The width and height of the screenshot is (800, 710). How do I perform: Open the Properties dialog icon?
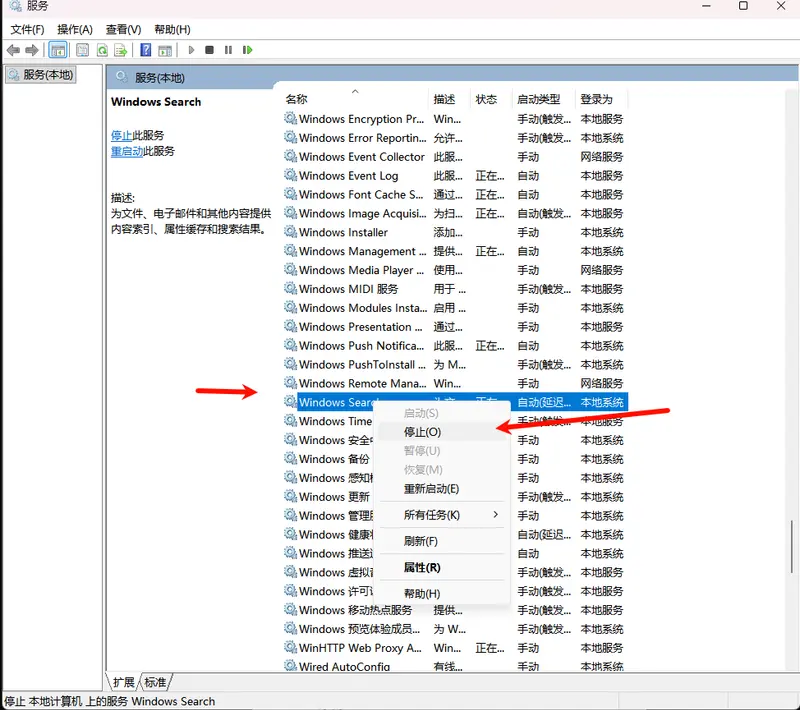pyautogui.click(x=81, y=50)
